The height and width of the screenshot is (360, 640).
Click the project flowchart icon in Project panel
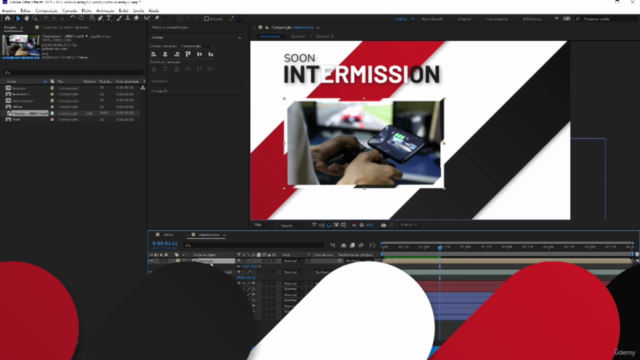142,88
